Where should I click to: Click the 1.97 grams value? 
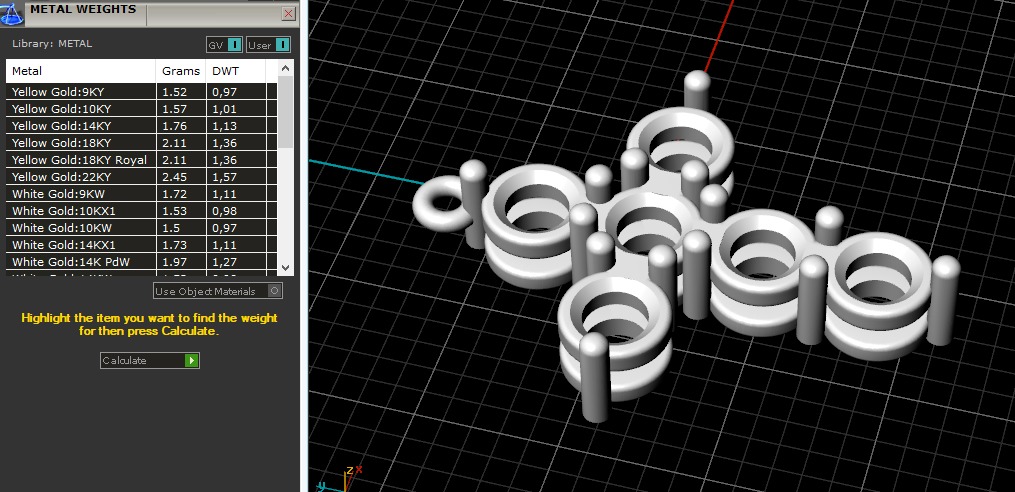coord(174,262)
